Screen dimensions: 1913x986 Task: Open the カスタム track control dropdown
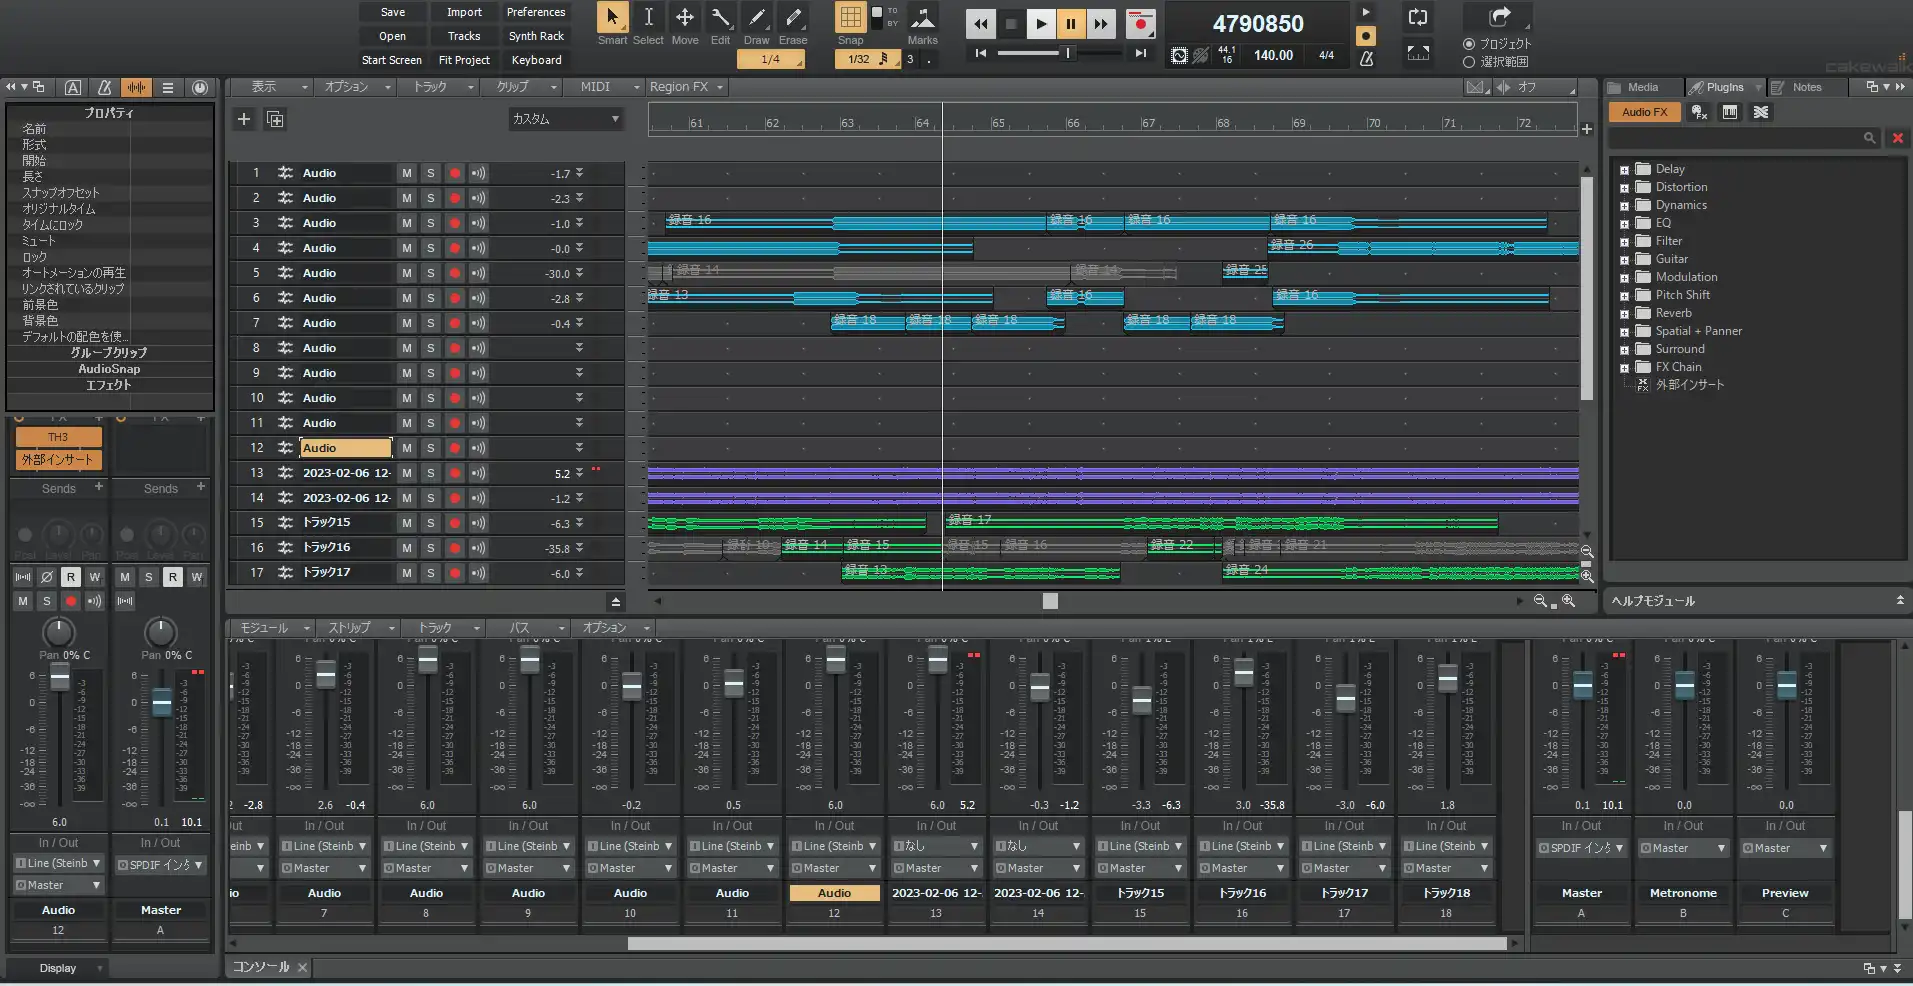pyautogui.click(x=565, y=119)
